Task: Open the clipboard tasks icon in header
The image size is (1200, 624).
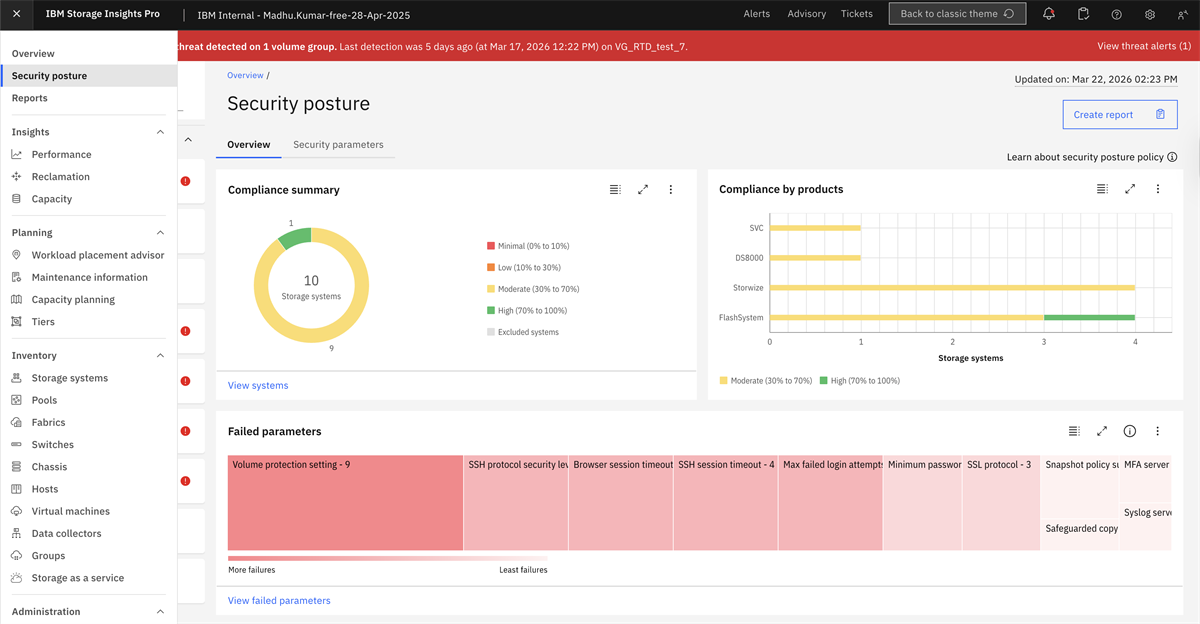Action: coord(1083,14)
